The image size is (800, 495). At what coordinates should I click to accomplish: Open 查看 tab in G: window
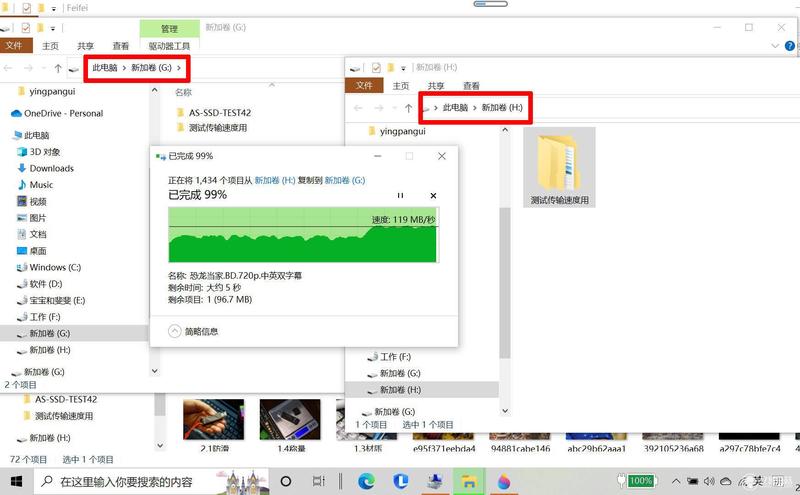pos(121,46)
